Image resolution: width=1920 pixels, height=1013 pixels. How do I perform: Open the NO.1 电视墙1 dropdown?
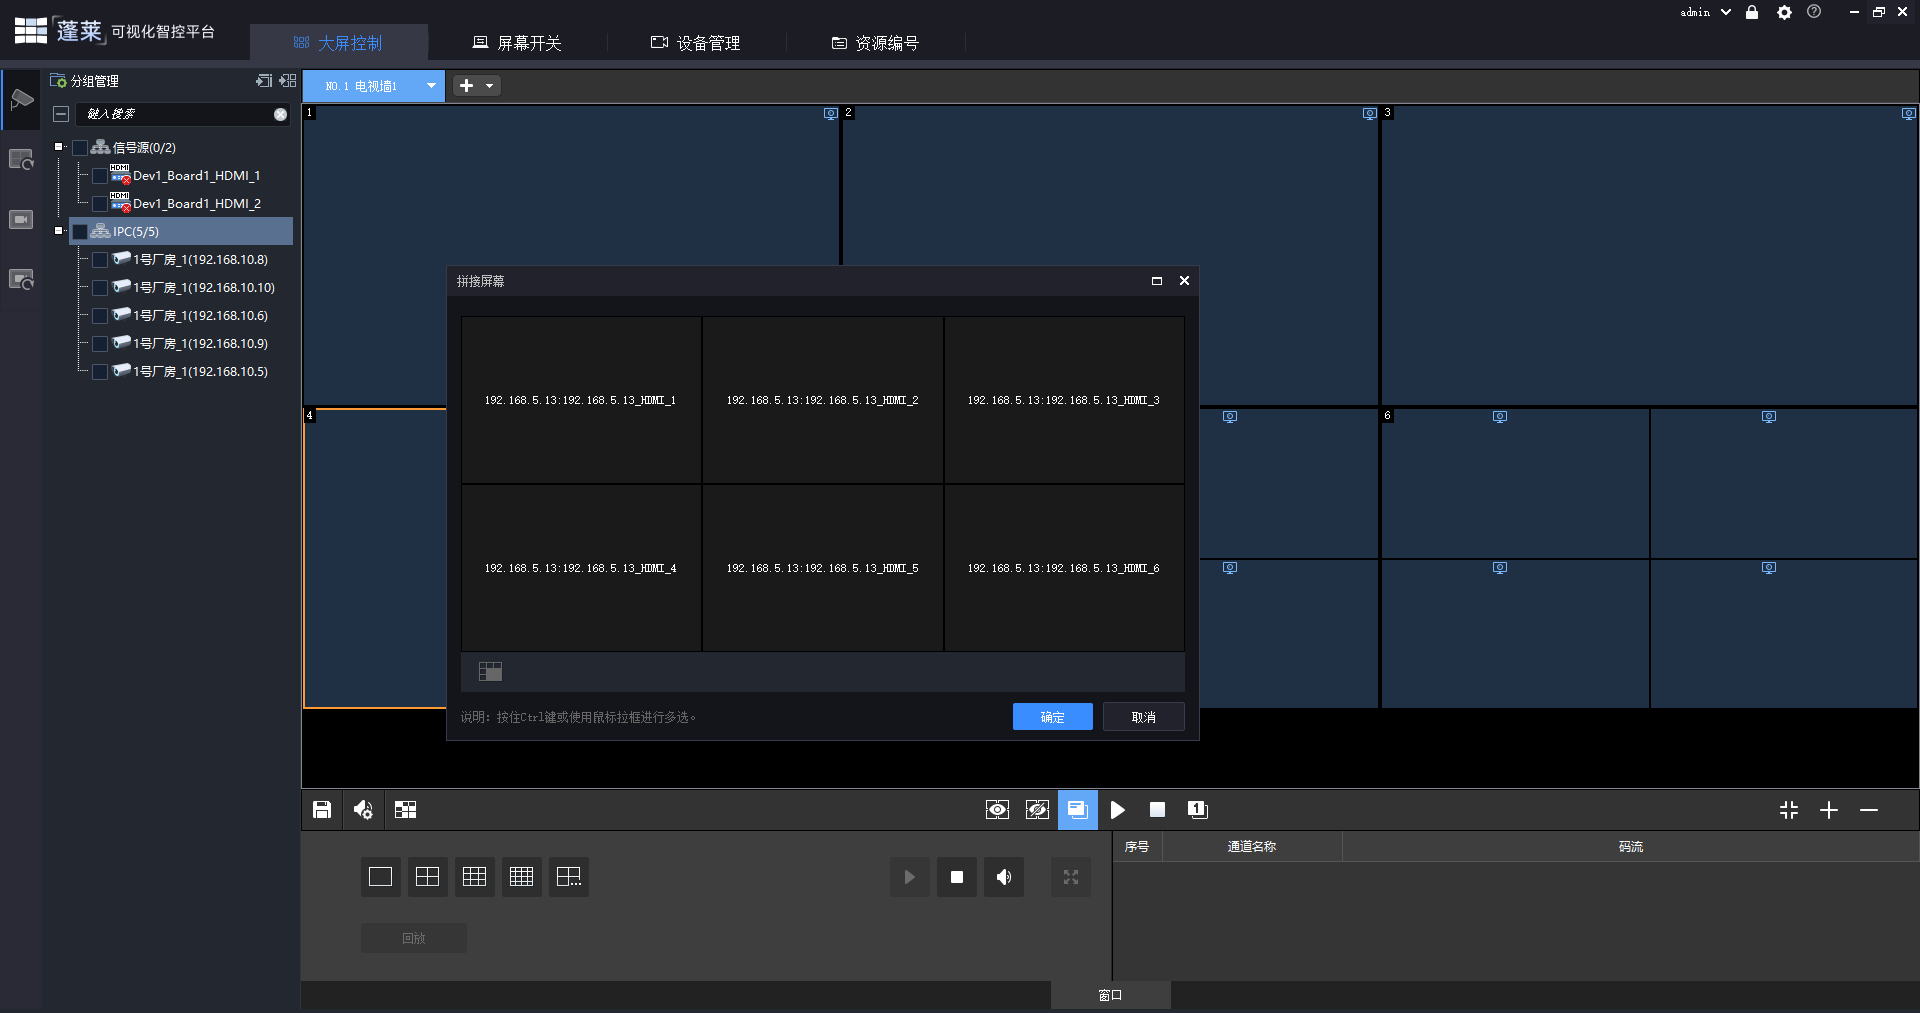click(431, 86)
